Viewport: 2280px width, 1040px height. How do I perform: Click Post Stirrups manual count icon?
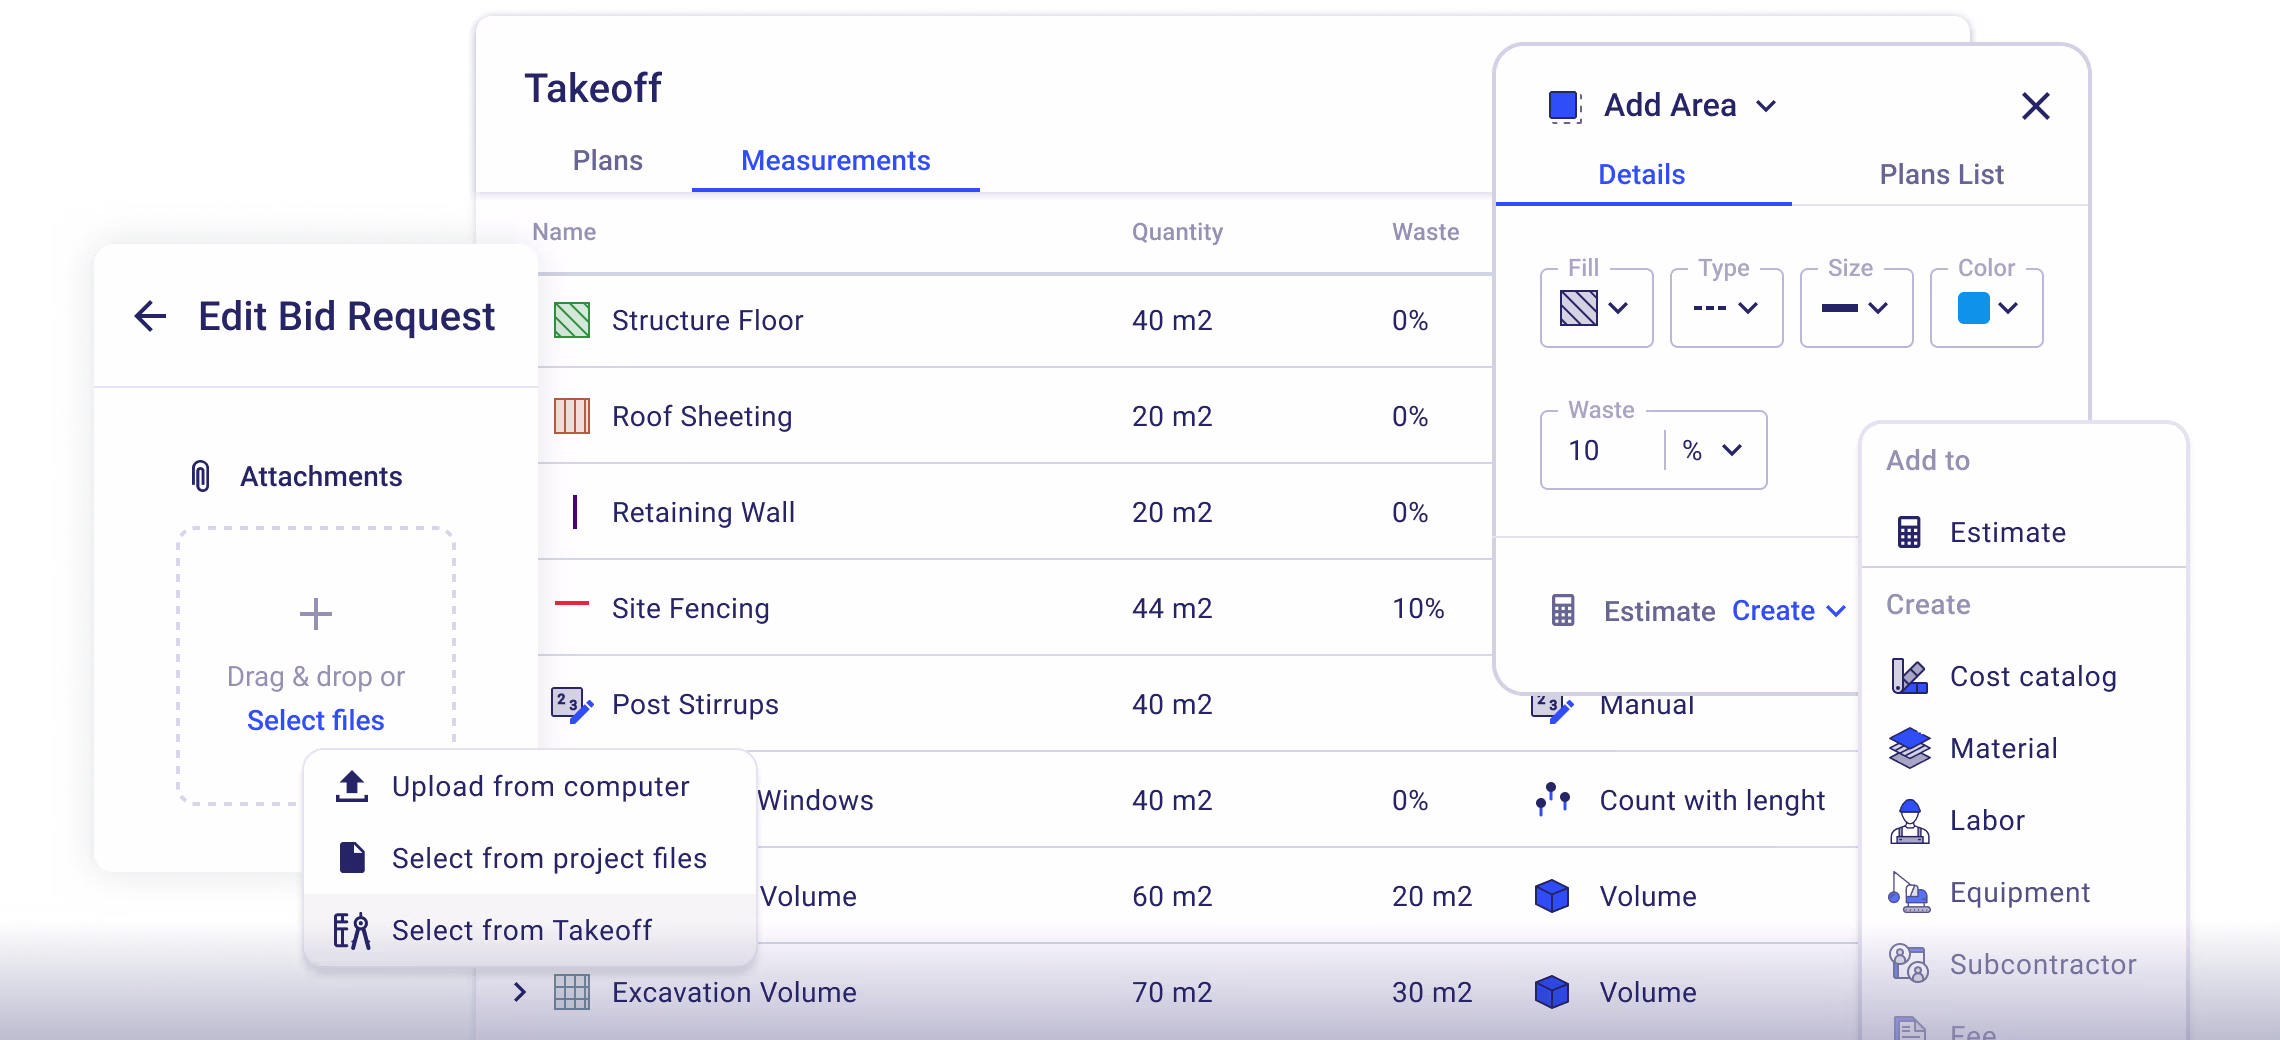572,705
